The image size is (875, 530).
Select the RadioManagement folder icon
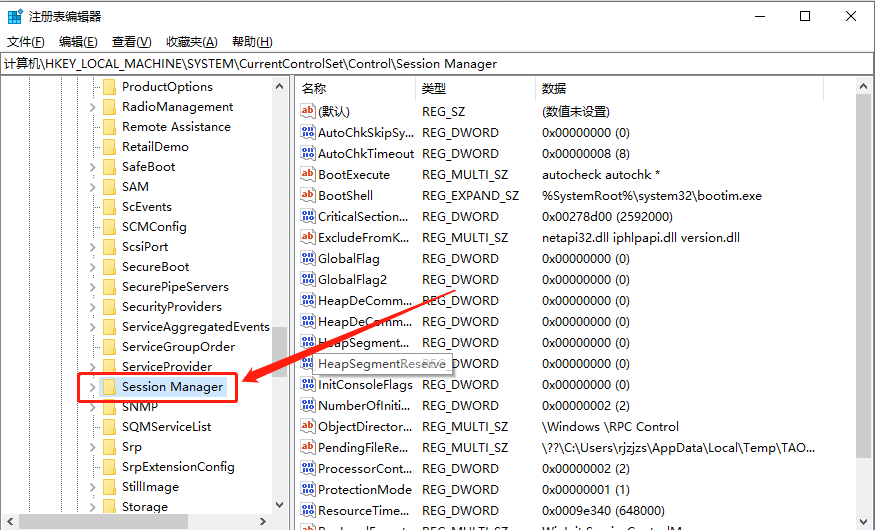pos(109,107)
